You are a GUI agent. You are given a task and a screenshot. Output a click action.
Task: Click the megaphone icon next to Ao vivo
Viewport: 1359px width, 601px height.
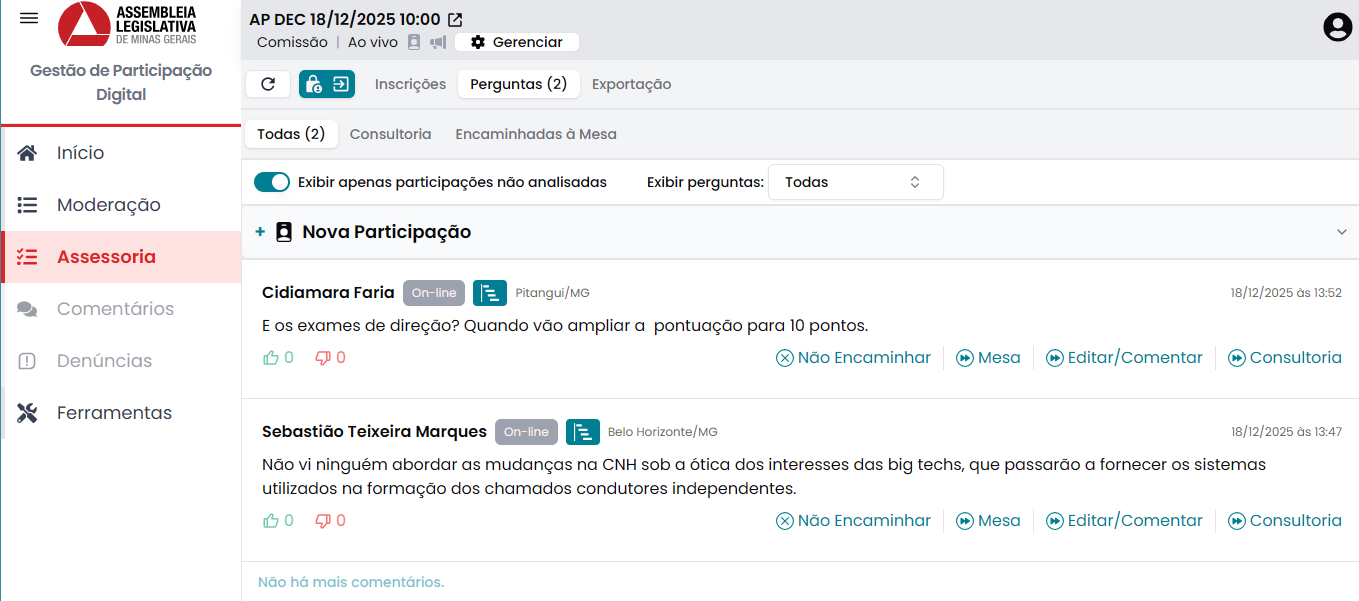(438, 42)
